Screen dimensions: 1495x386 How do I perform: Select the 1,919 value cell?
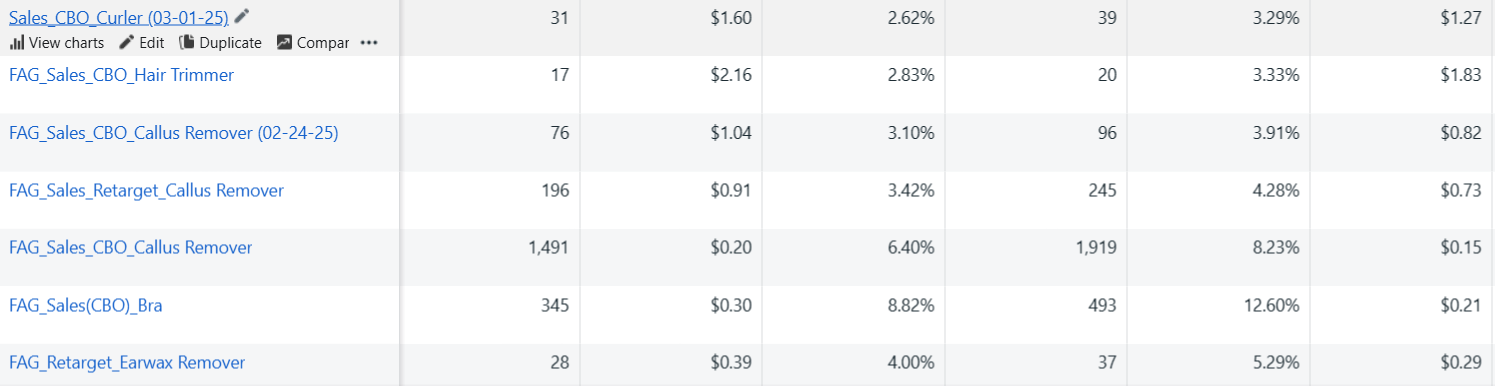pos(1097,248)
